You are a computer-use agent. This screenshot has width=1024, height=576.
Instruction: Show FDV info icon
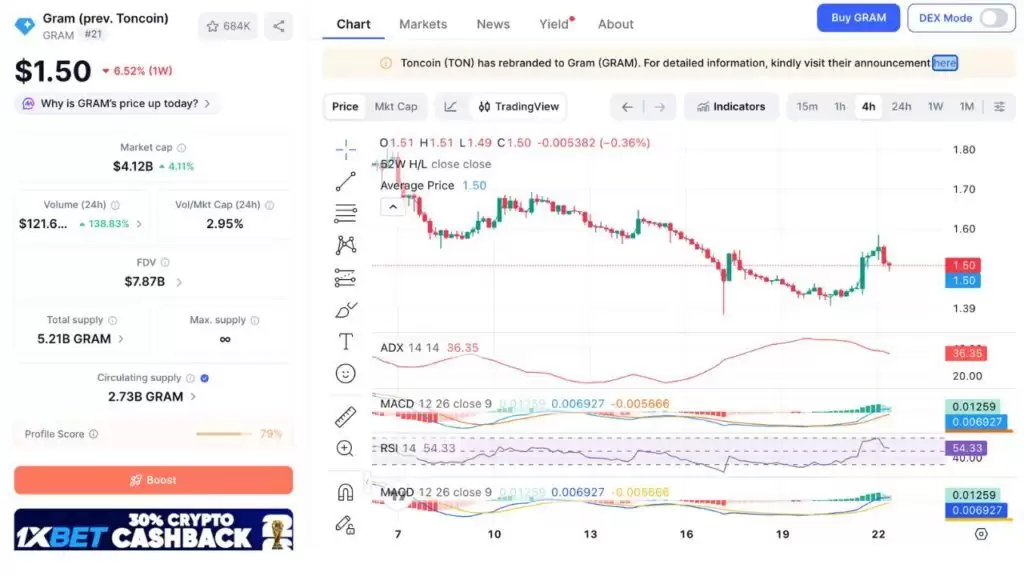tap(165, 263)
